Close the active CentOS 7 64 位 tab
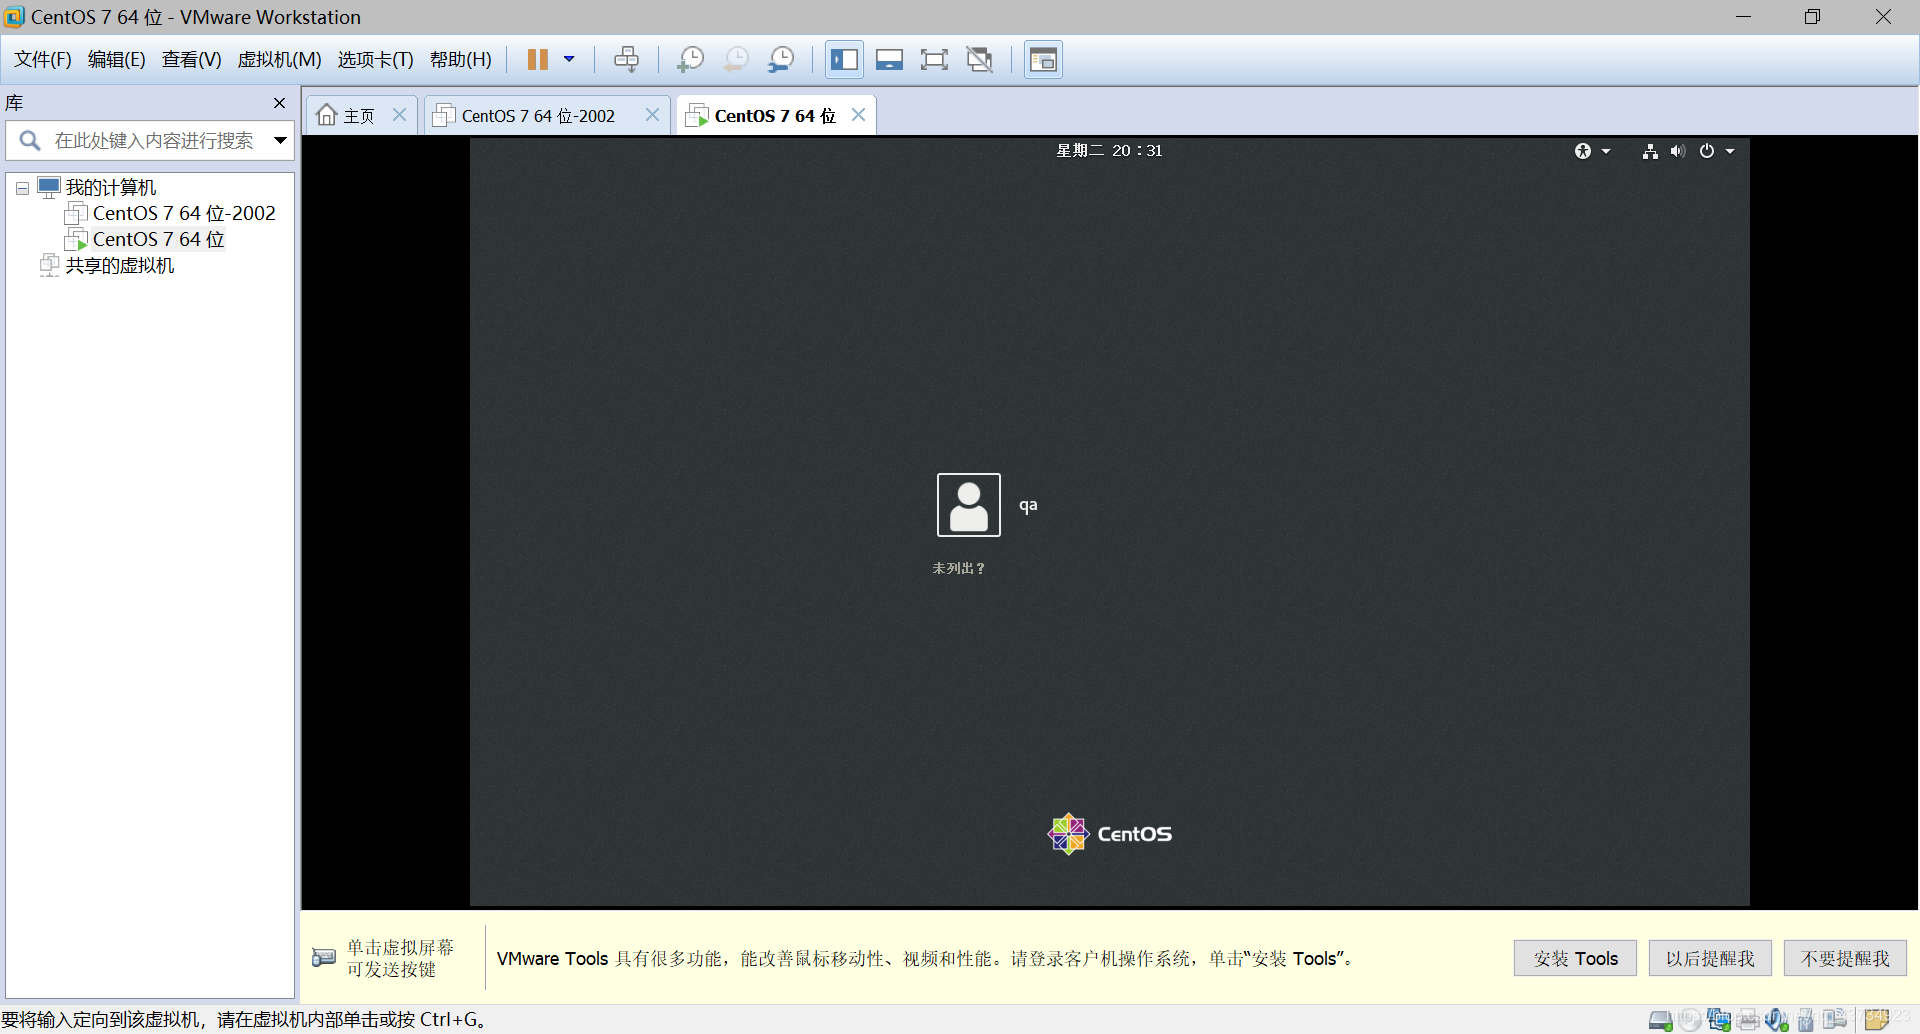Viewport: 1920px width, 1034px height. [858, 115]
